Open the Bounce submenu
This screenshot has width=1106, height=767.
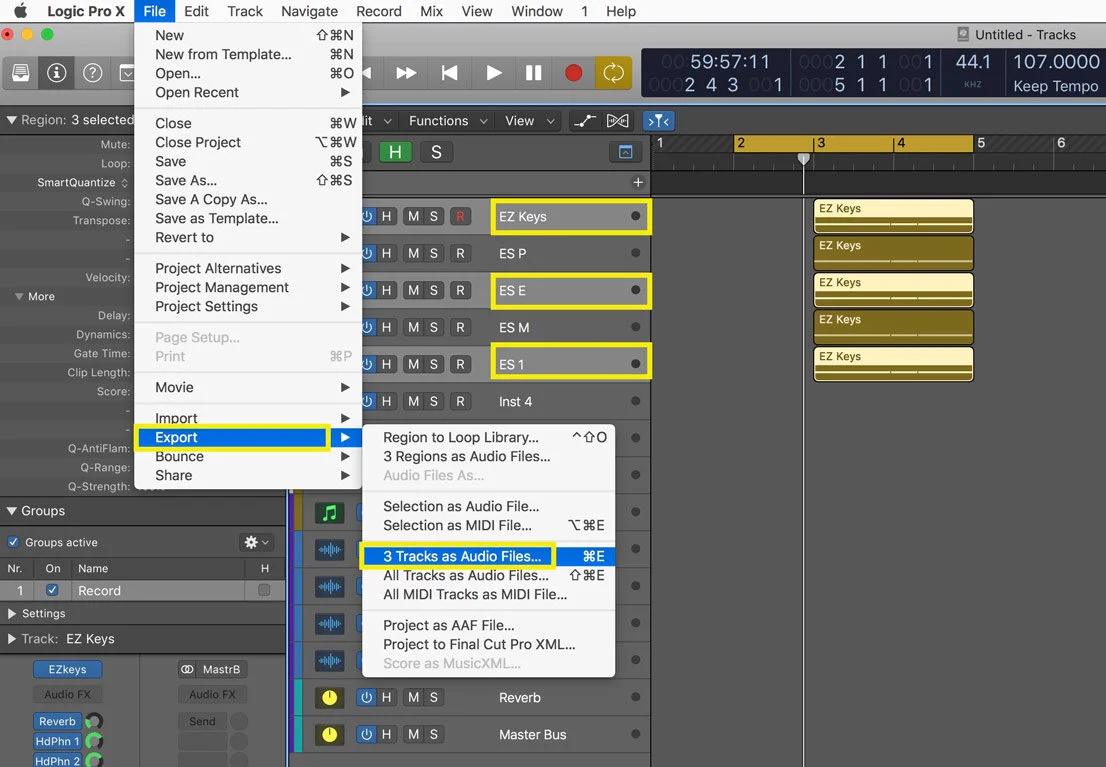248,457
